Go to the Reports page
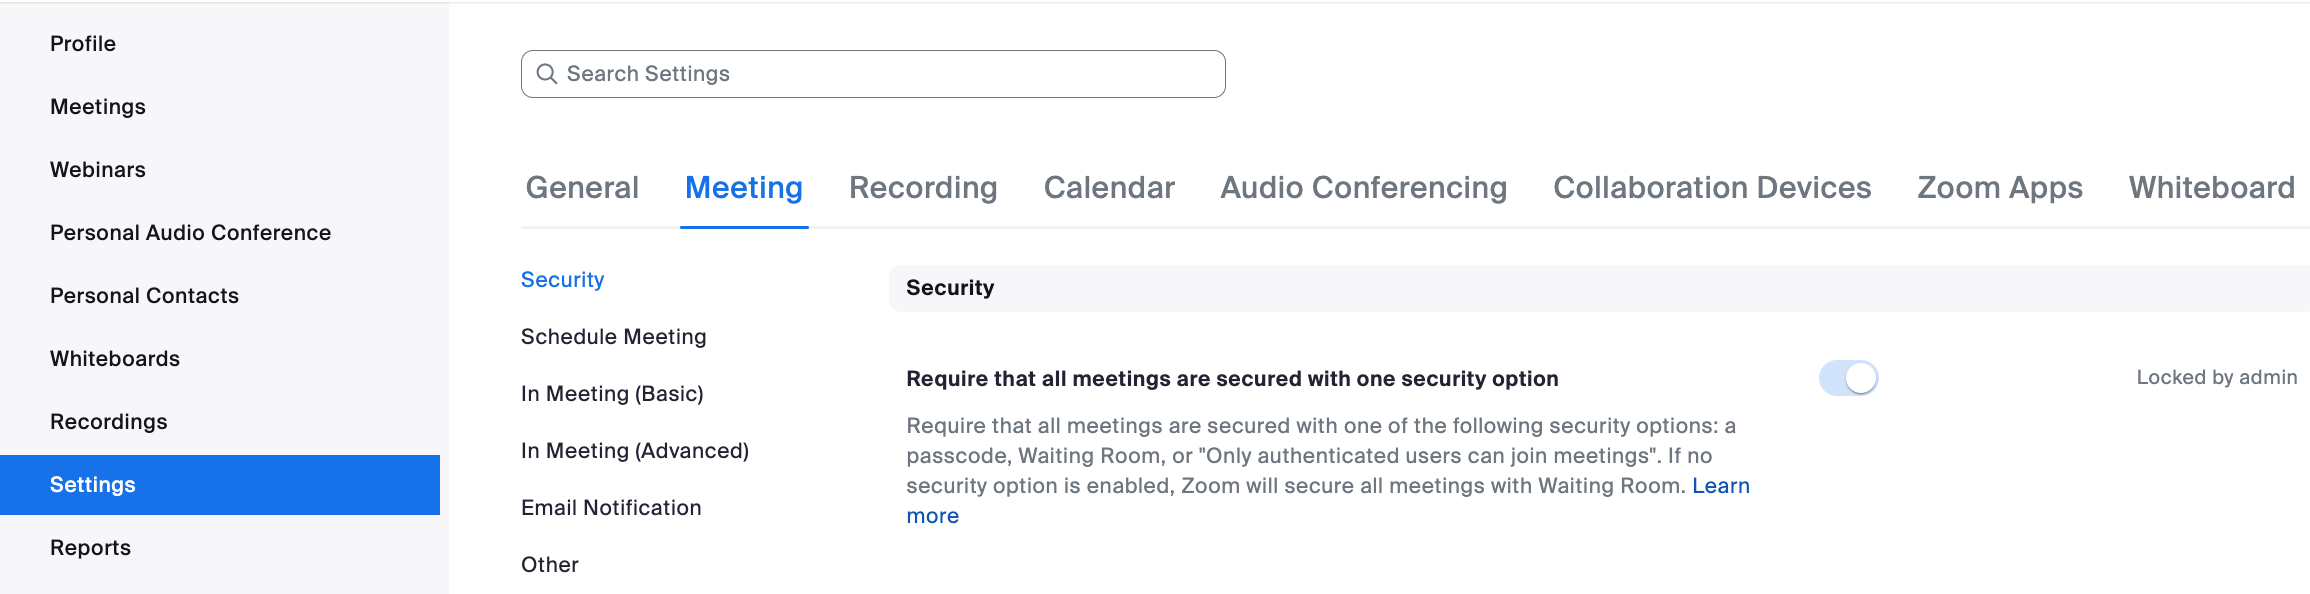The height and width of the screenshot is (594, 2310). click(90, 547)
